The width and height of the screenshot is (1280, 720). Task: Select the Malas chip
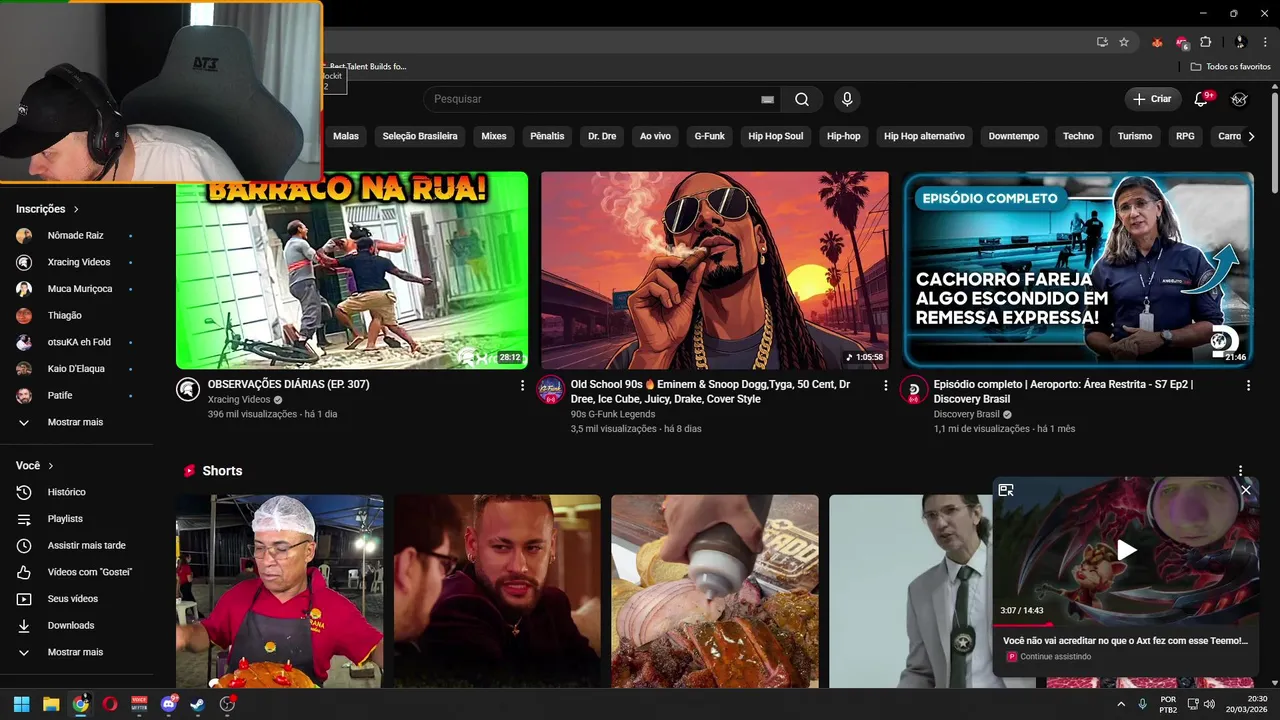[x=346, y=136]
